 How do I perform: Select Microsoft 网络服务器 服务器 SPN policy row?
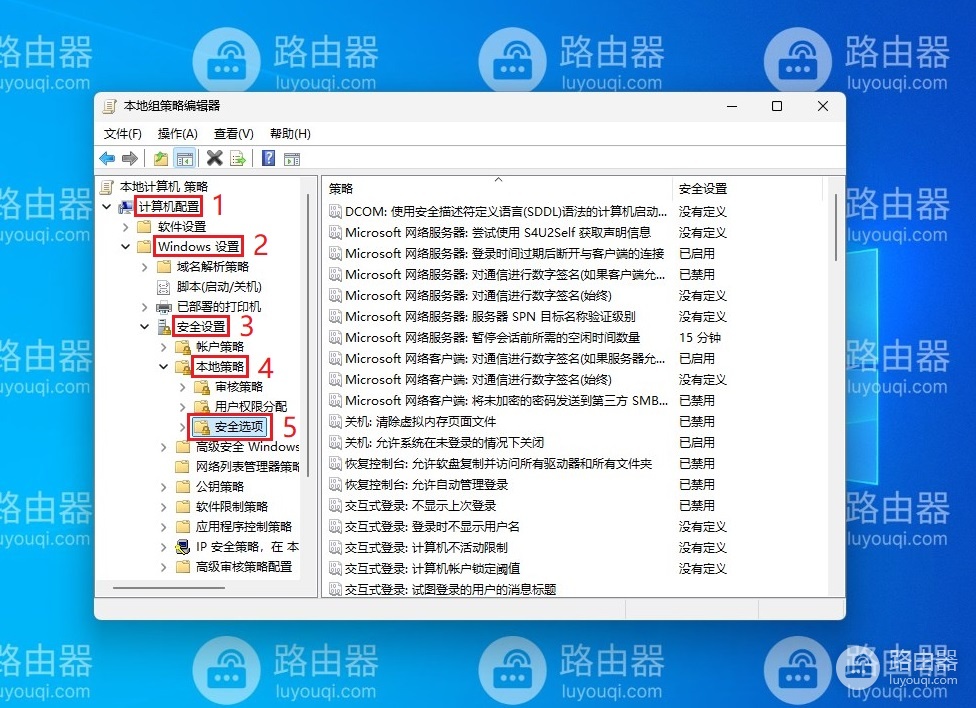point(490,316)
